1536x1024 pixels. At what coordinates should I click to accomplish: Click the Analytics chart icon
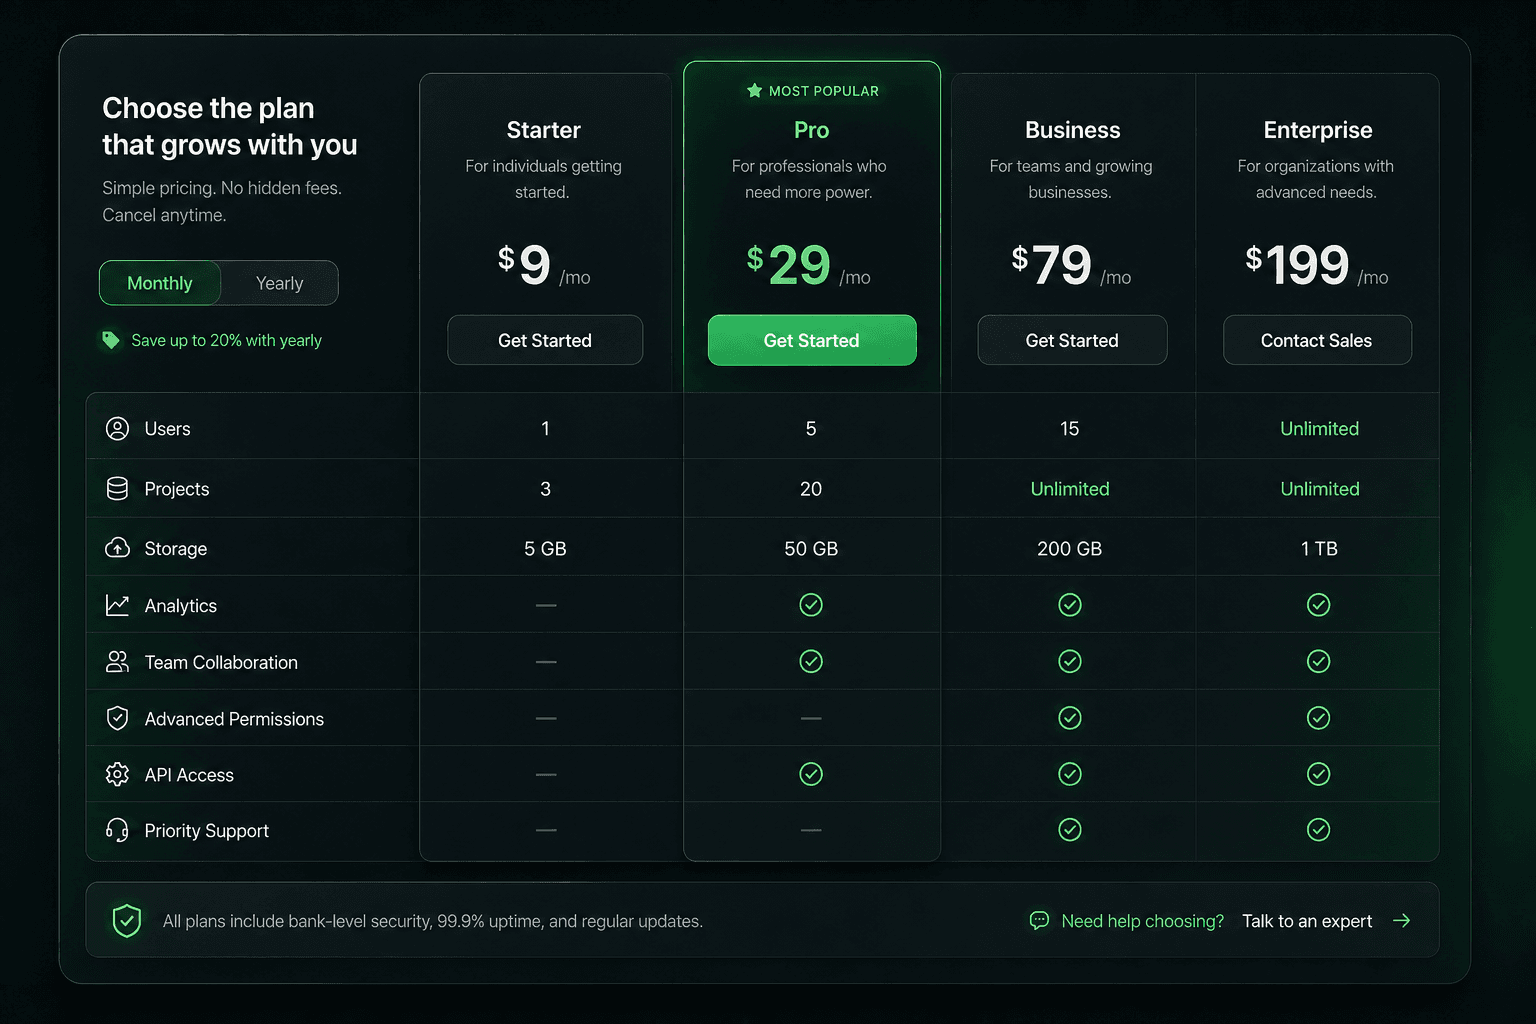click(x=117, y=605)
